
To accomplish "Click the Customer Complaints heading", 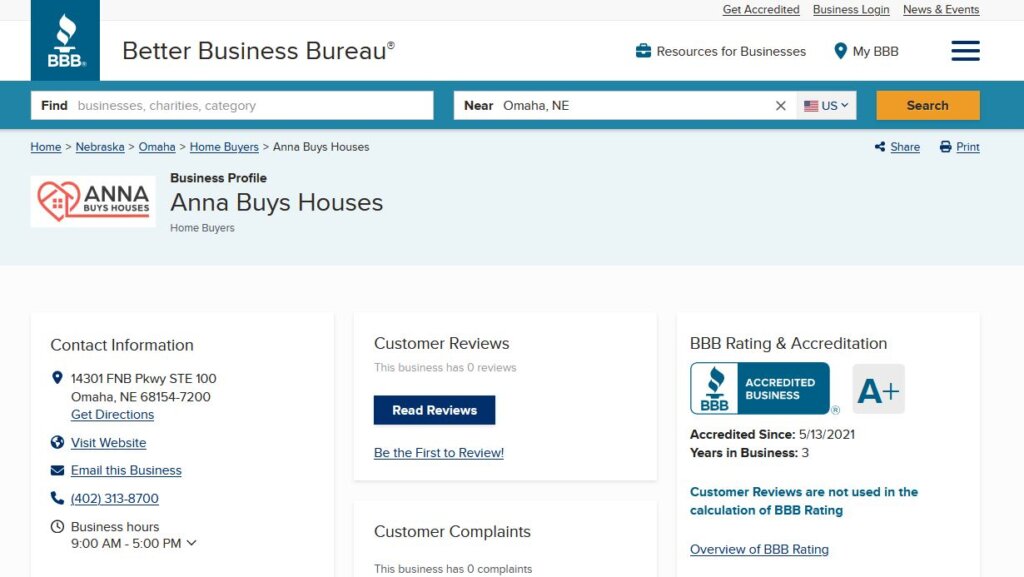I will tap(452, 532).
